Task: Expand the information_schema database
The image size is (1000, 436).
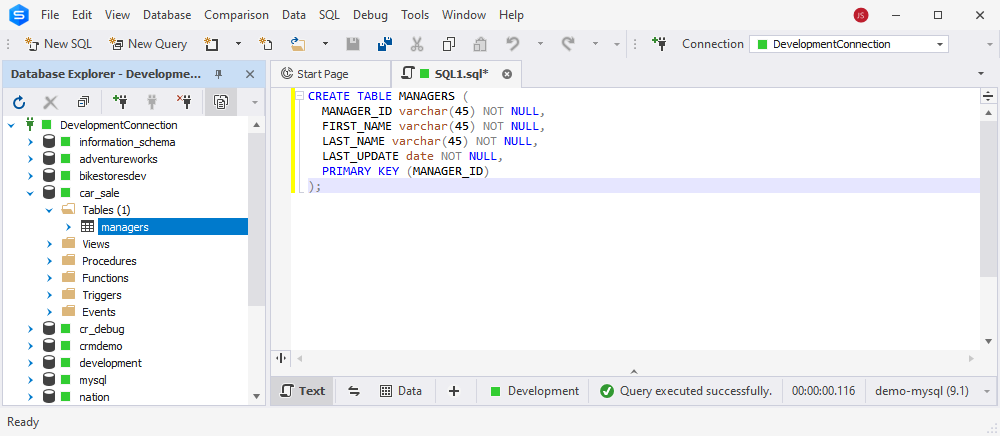Action: (30, 142)
